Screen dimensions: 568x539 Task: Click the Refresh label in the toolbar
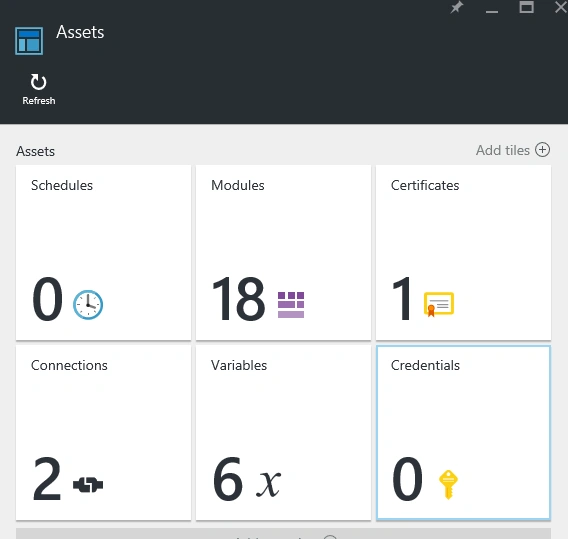39,101
